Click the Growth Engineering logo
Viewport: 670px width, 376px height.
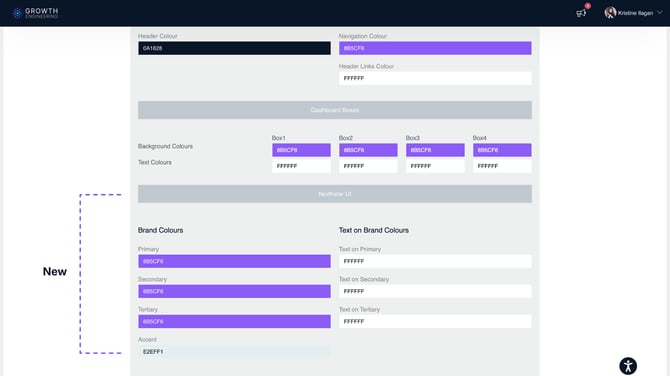click(35, 13)
